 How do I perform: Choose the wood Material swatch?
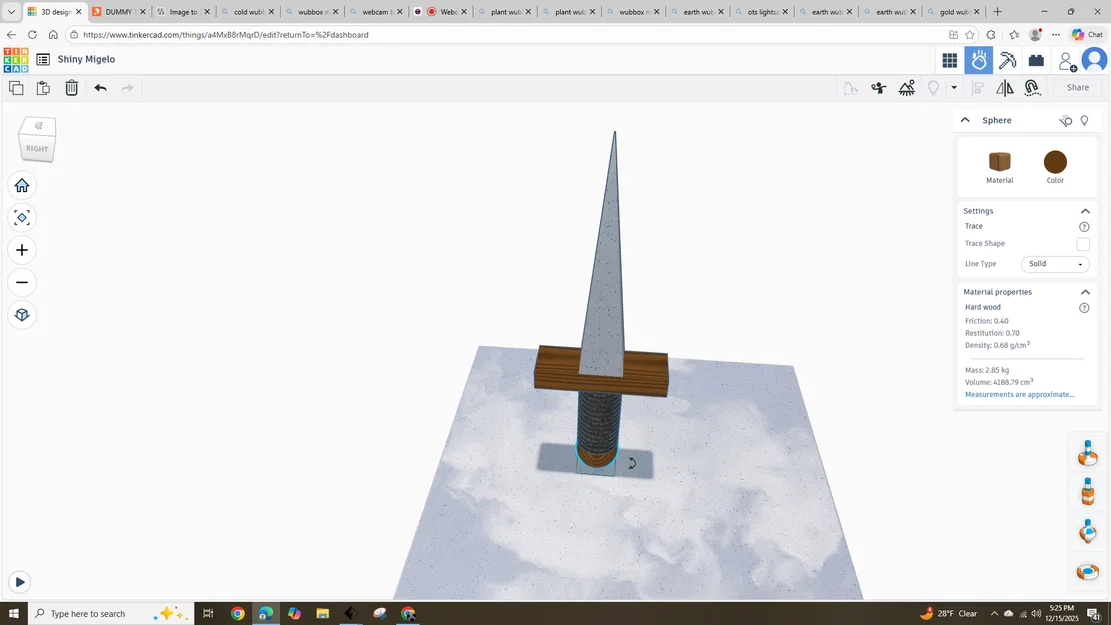pos(1000,162)
